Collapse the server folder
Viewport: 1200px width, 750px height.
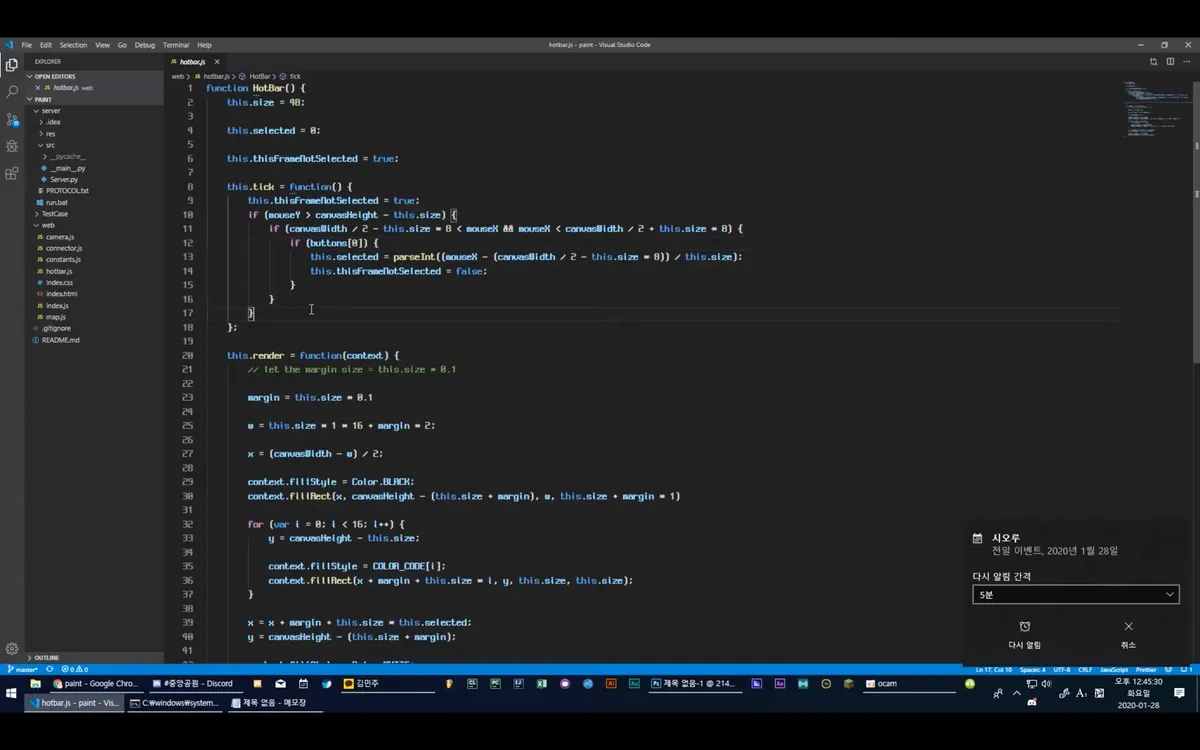50,111
